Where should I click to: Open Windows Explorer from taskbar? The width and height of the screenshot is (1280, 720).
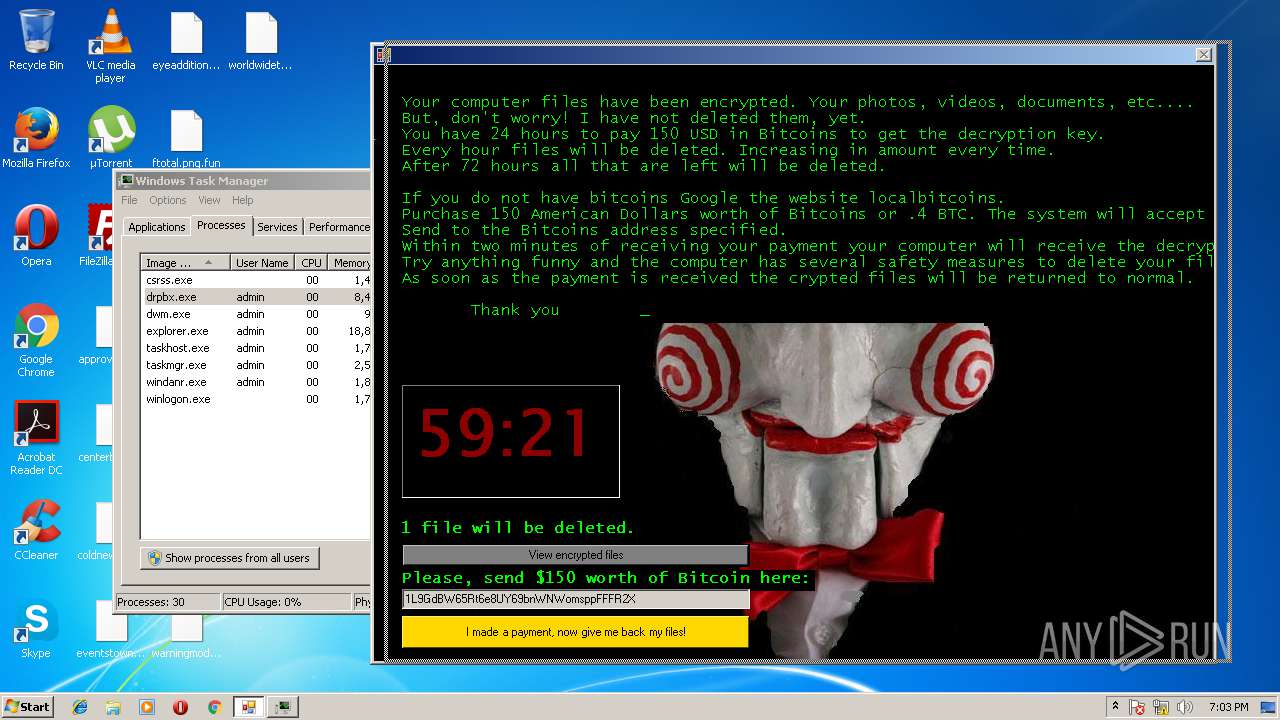coord(113,707)
